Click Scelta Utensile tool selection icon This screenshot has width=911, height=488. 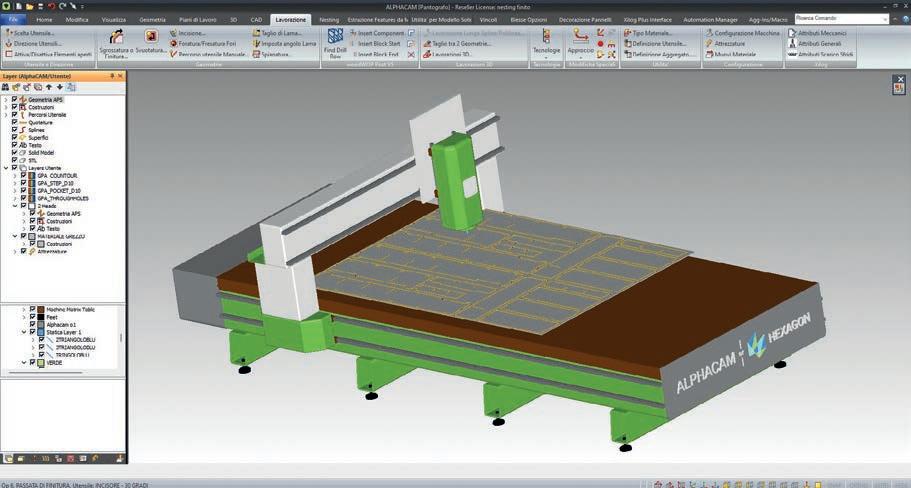pyautogui.click(x=9, y=33)
